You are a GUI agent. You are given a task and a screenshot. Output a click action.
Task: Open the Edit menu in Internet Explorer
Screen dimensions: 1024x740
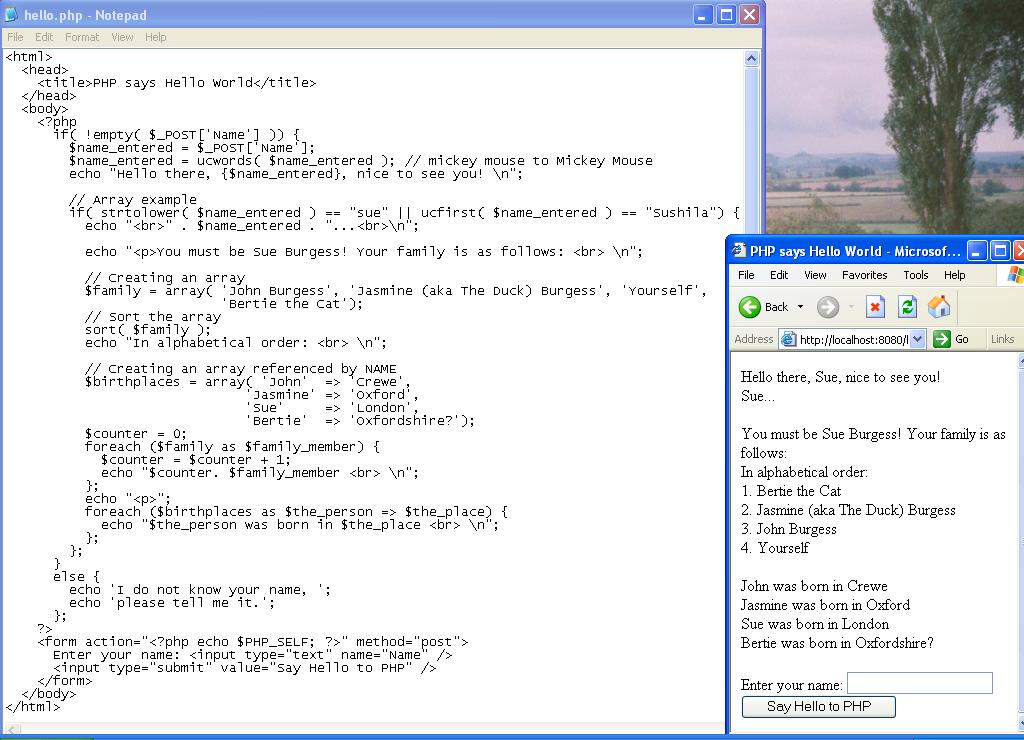point(778,275)
